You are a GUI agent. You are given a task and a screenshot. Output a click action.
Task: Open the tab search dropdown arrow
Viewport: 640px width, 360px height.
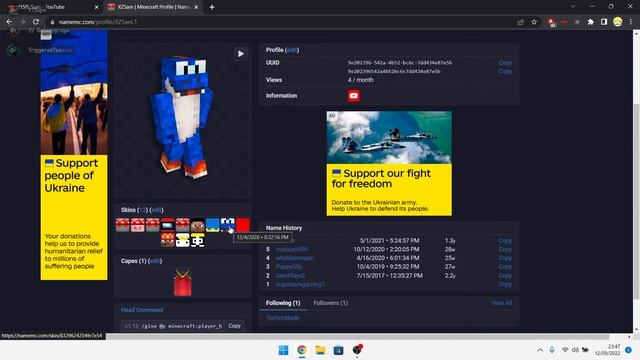tap(573, 7)
